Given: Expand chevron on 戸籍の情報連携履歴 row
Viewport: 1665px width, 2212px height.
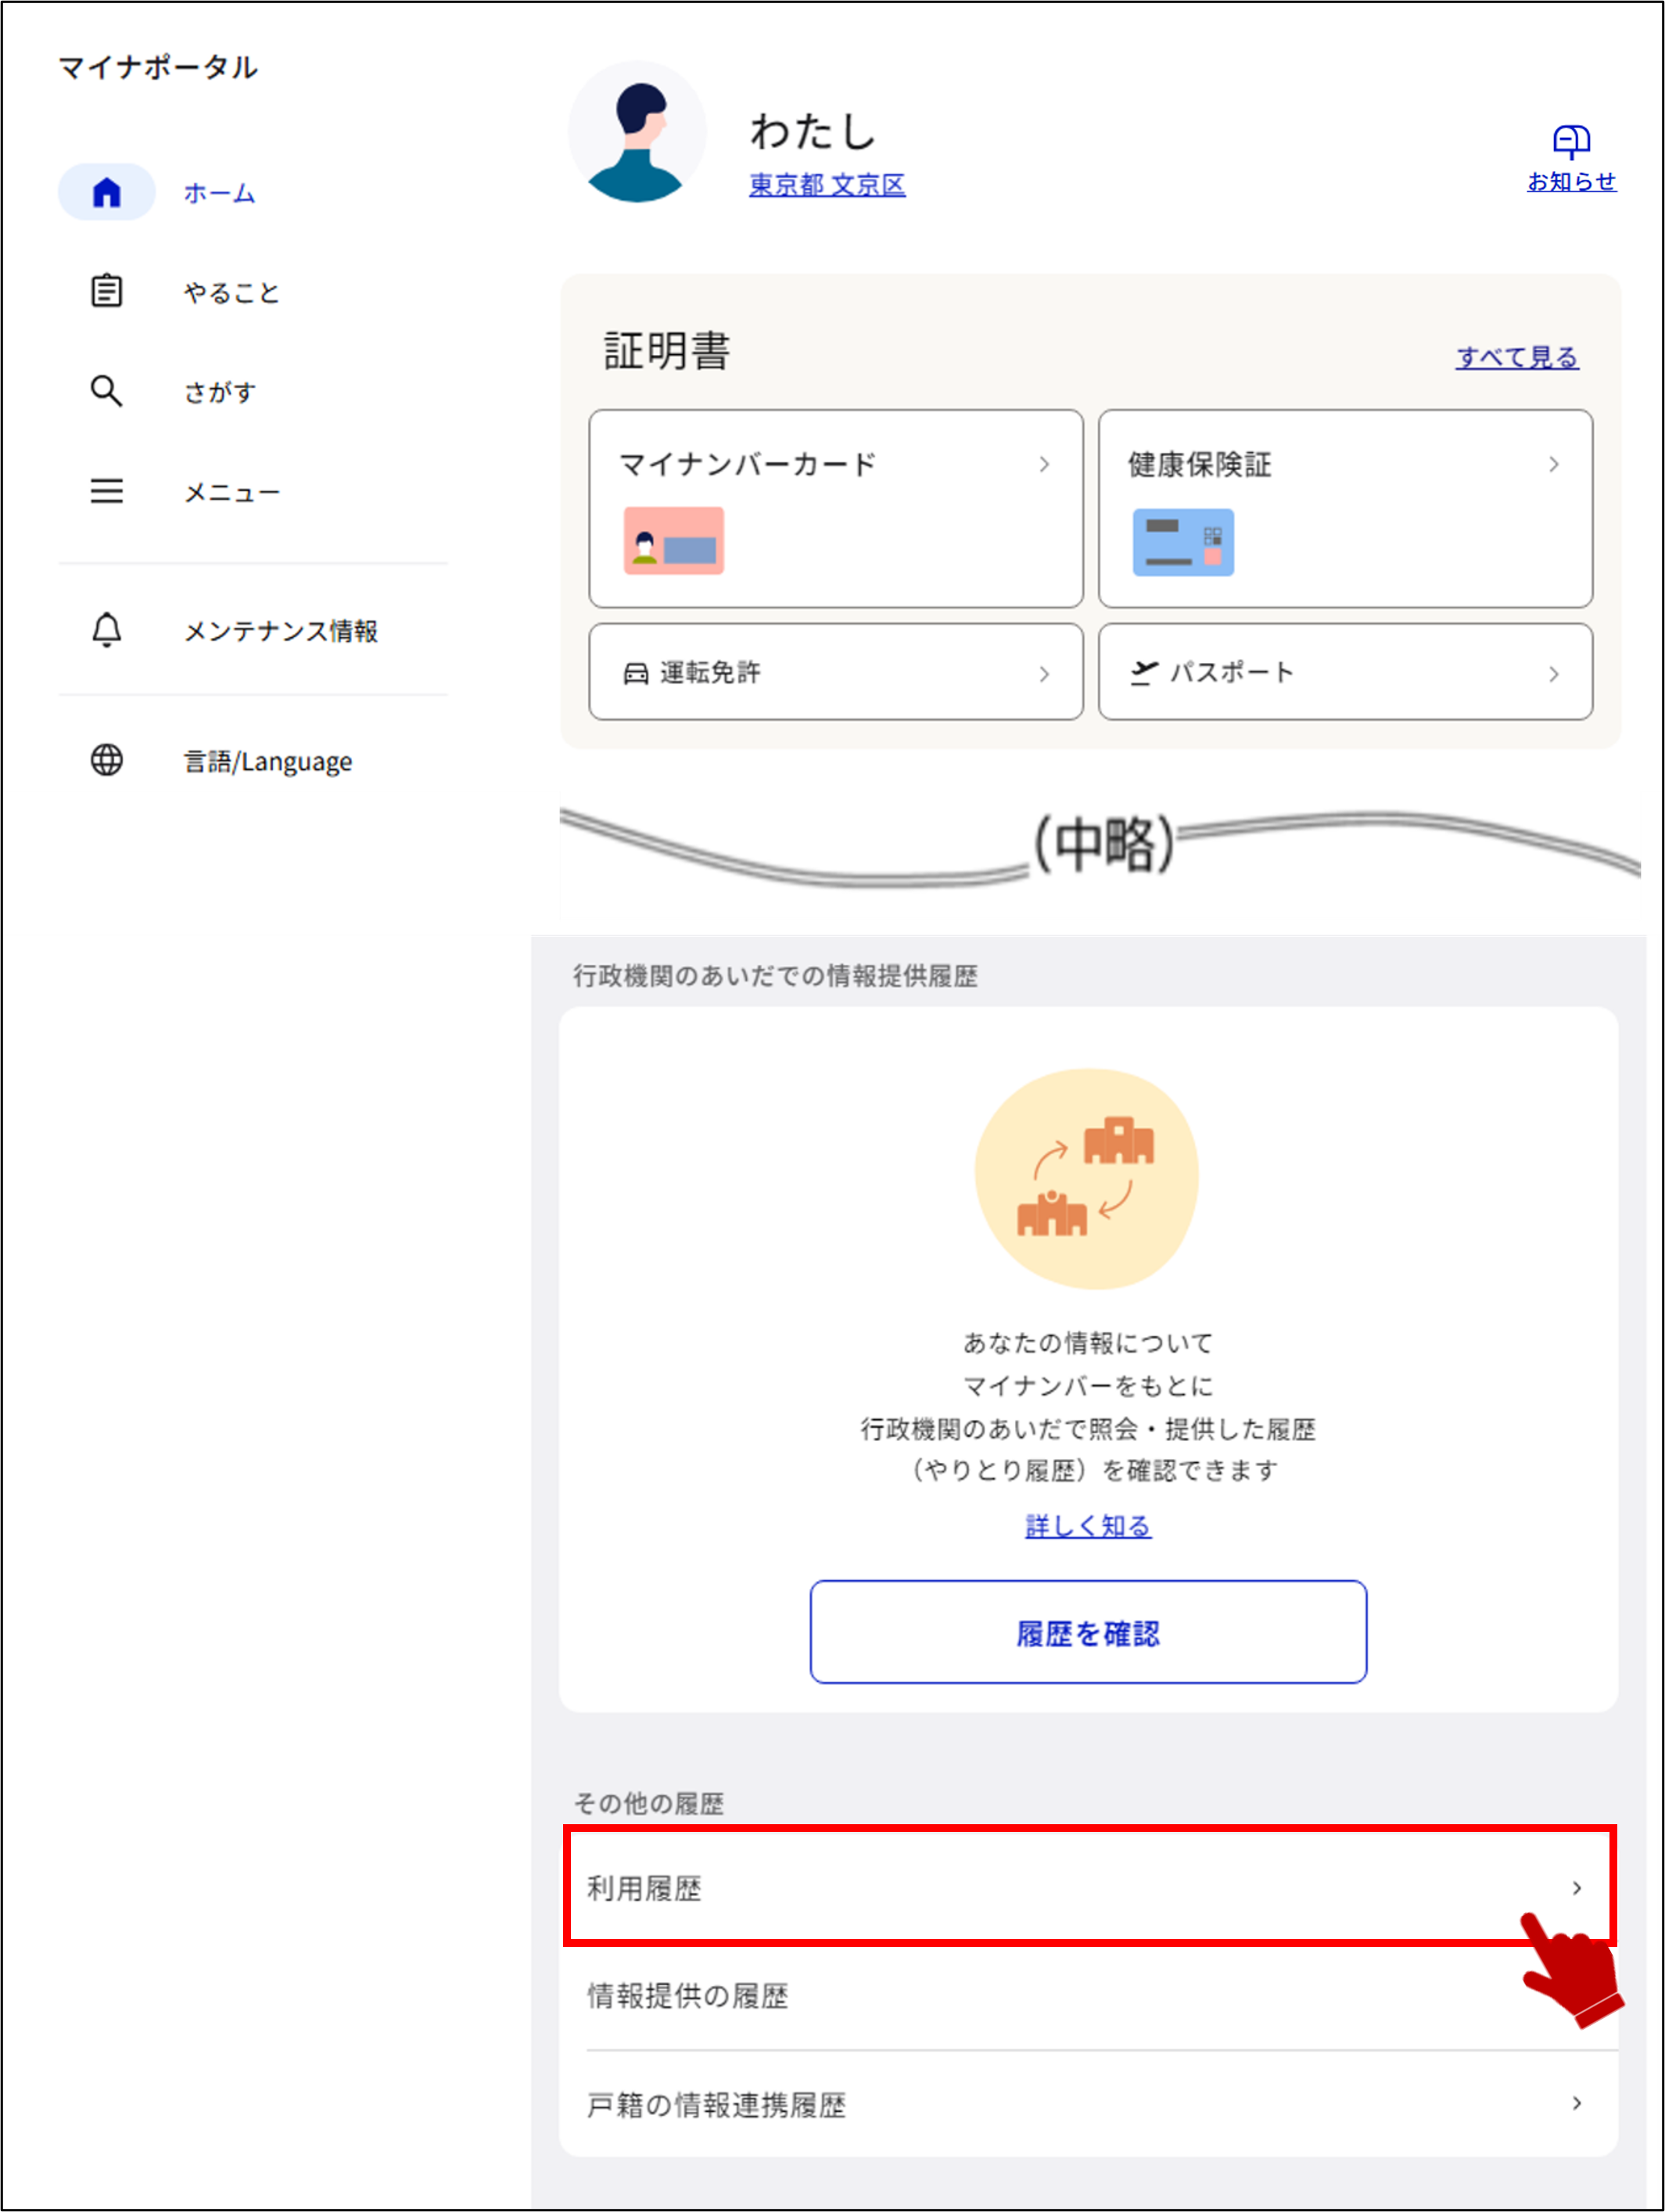Looking at the screenshot, I should (x=1576, y=2103).
